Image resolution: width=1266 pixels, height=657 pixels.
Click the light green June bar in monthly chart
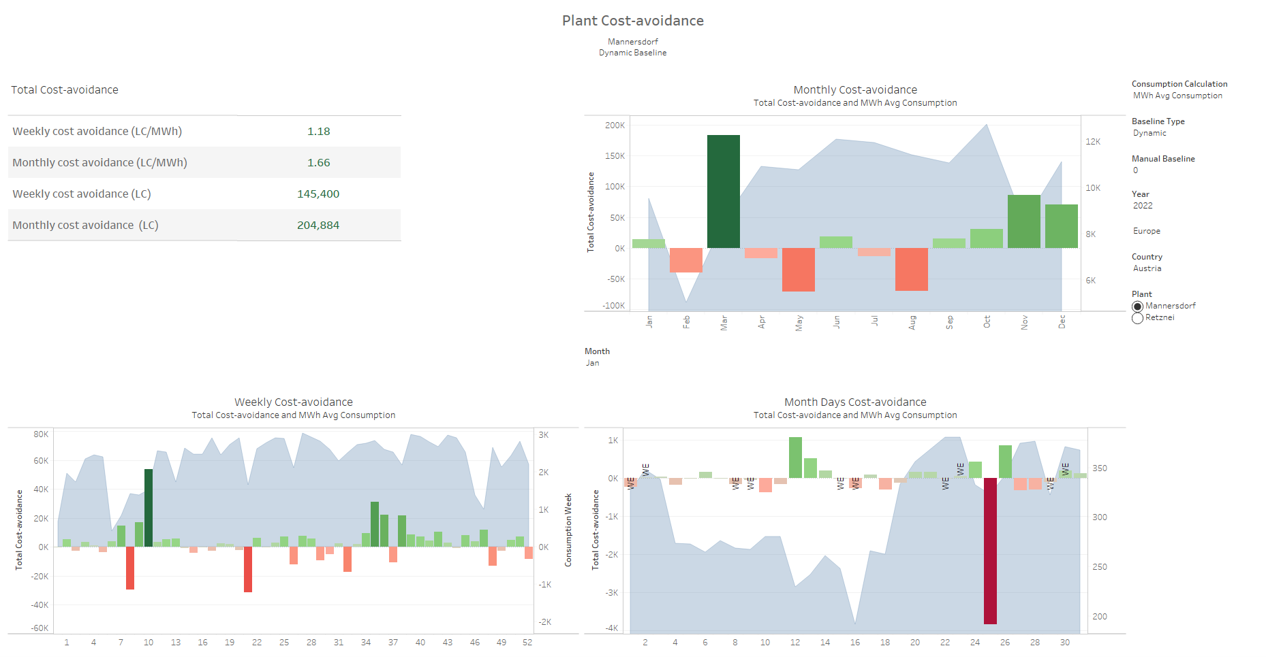point(836,242)
